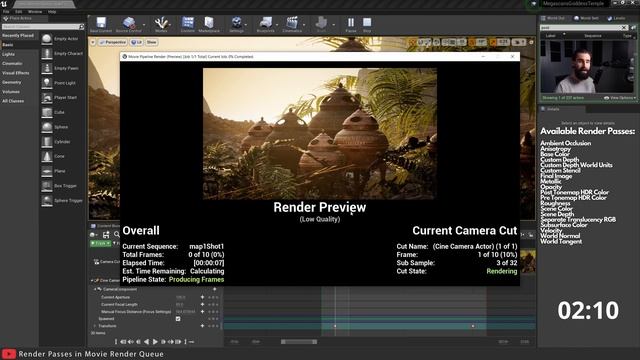Click the Save Current toolbar icon
This screenshot has height=360, width=640.
tap(101, 22)
